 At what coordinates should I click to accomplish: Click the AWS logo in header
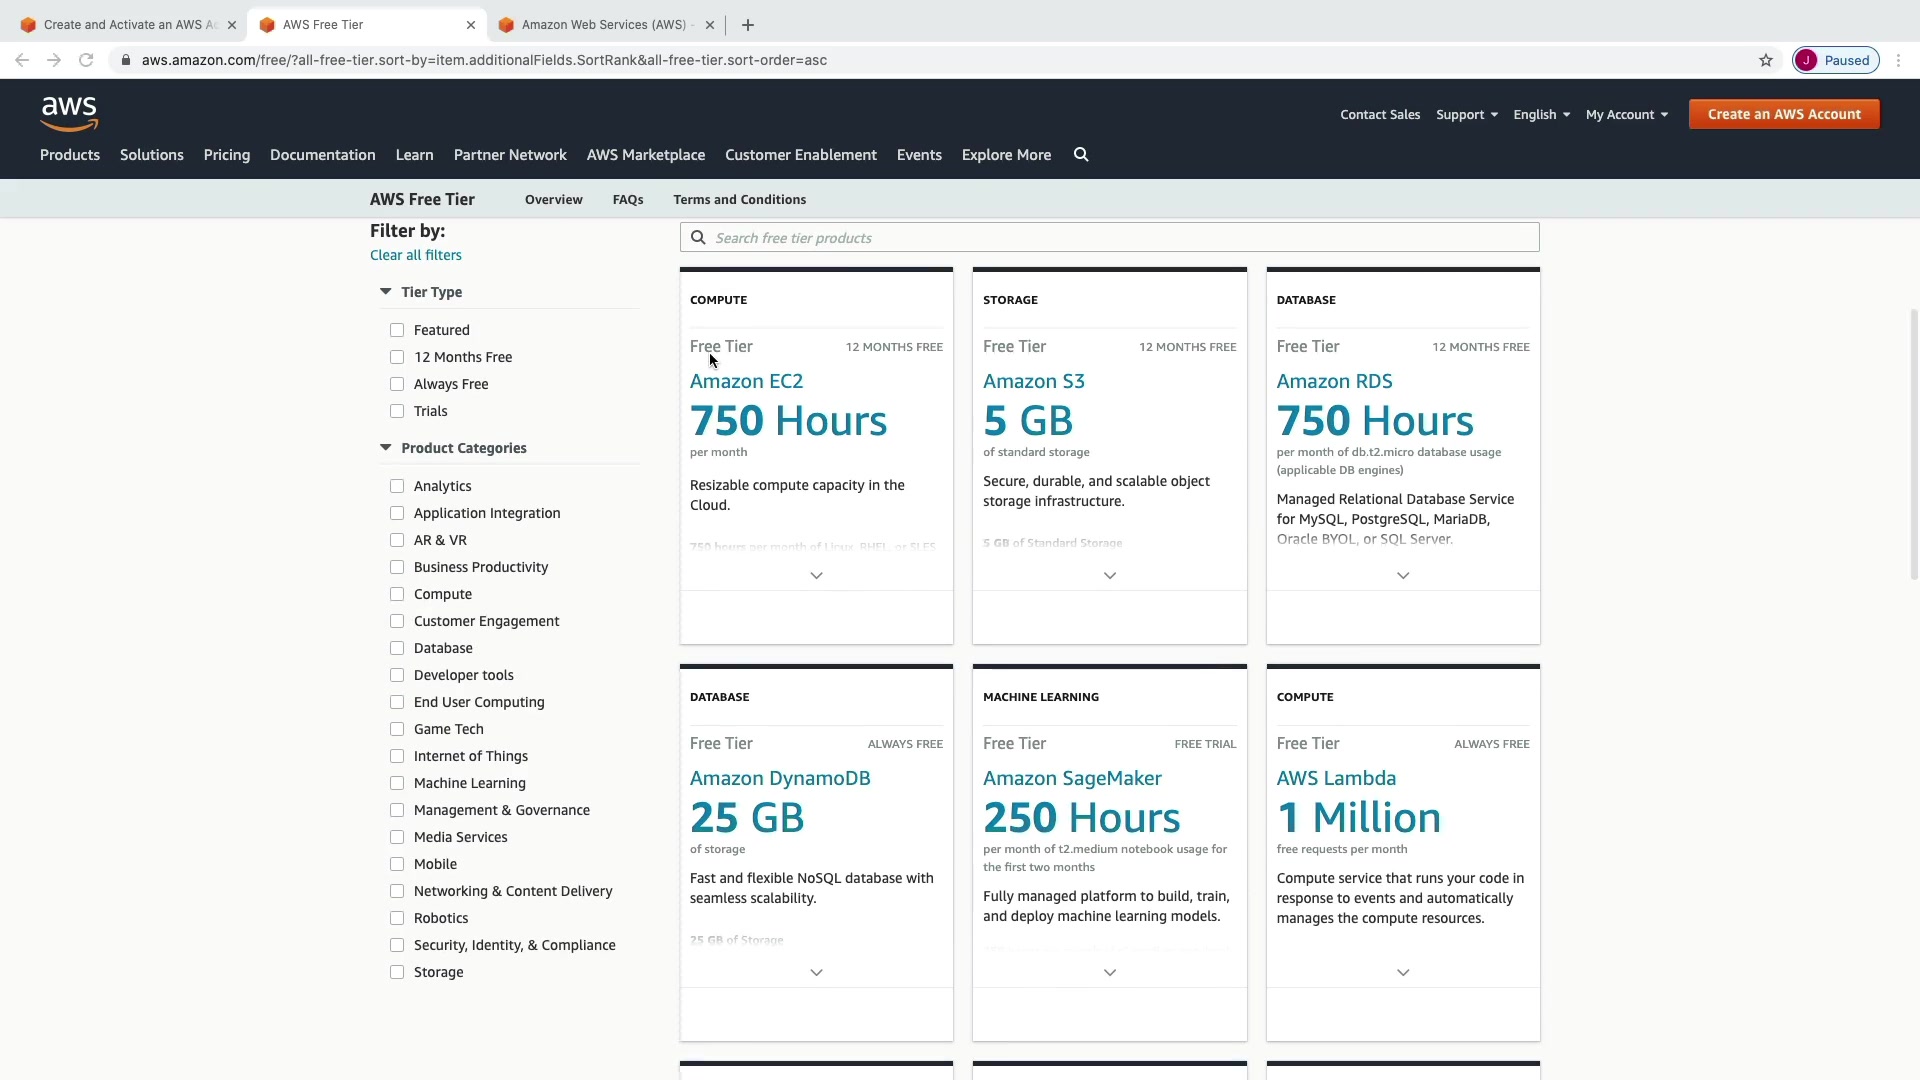(69, 114)
